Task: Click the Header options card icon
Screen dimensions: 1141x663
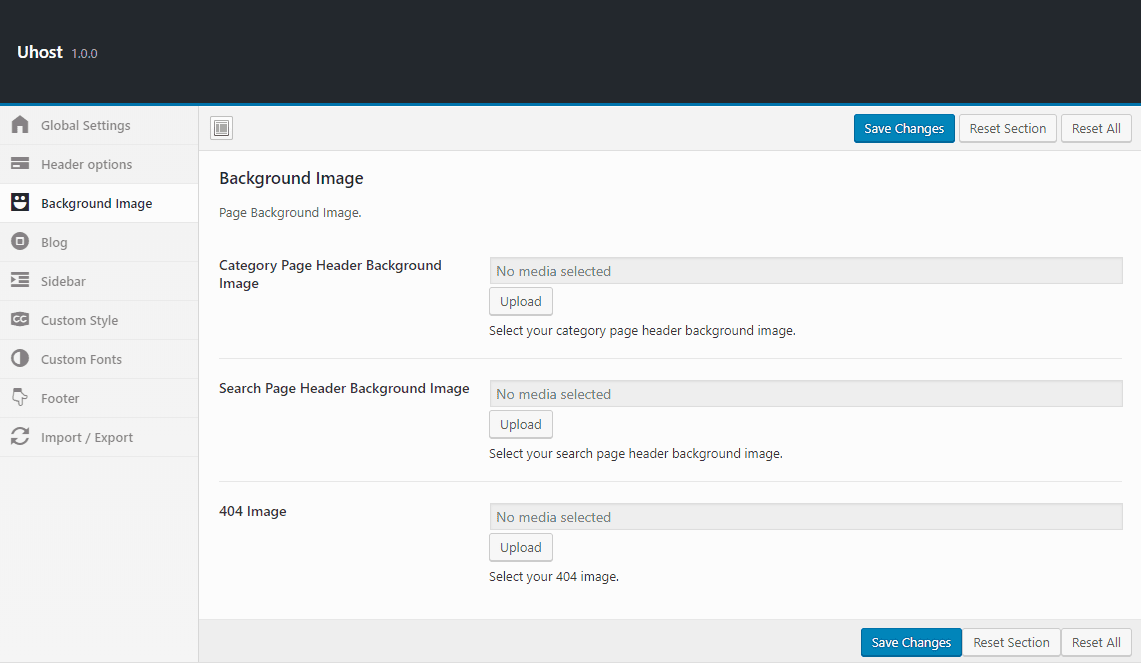Action: (20, 164)
